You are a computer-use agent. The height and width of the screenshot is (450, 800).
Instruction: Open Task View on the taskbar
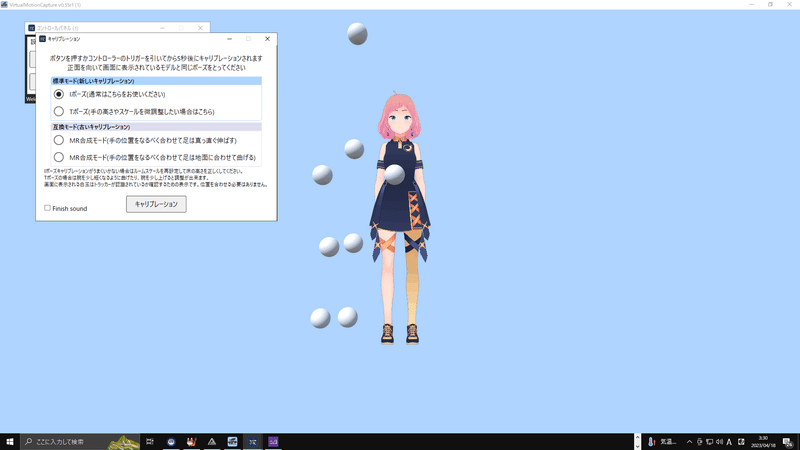(x=150, y=442)
